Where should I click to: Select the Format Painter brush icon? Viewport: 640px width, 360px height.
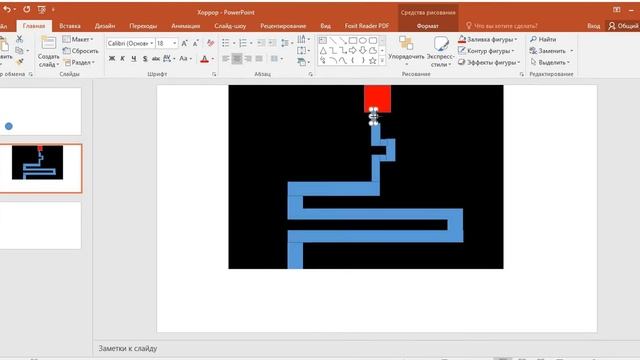19,62
